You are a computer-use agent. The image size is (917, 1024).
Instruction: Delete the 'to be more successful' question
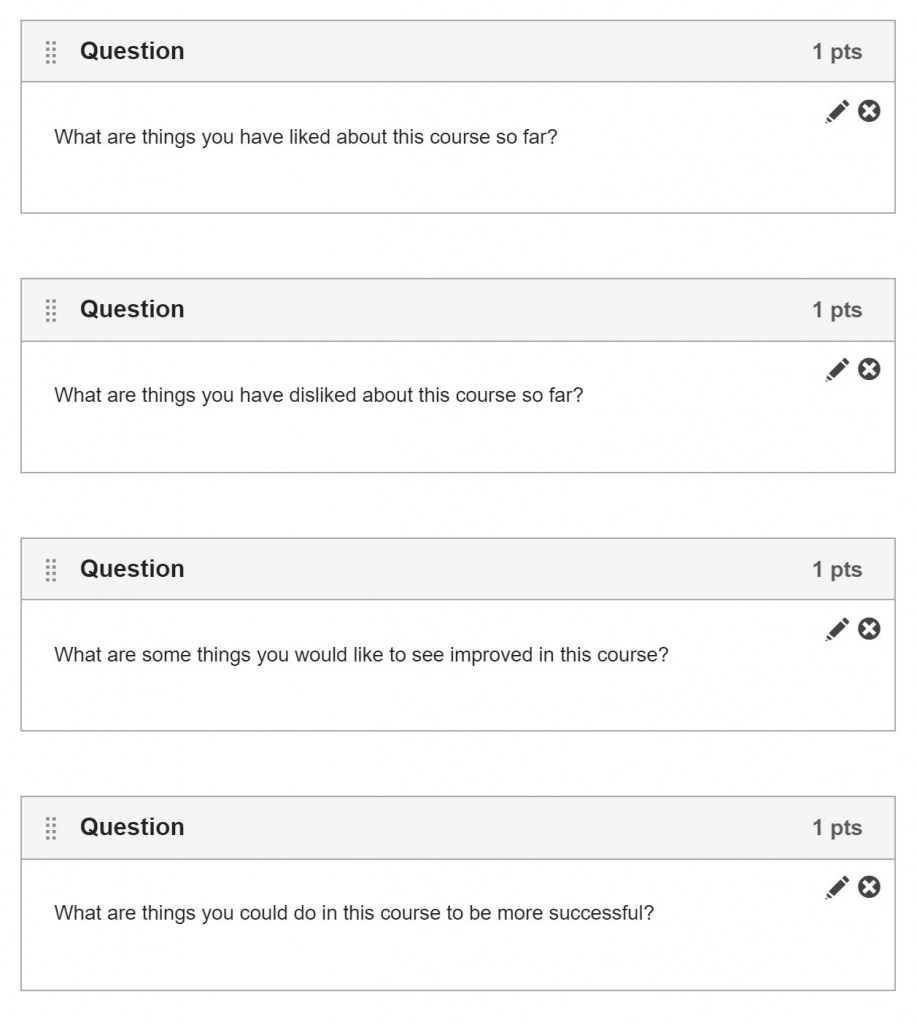[870, 887]
